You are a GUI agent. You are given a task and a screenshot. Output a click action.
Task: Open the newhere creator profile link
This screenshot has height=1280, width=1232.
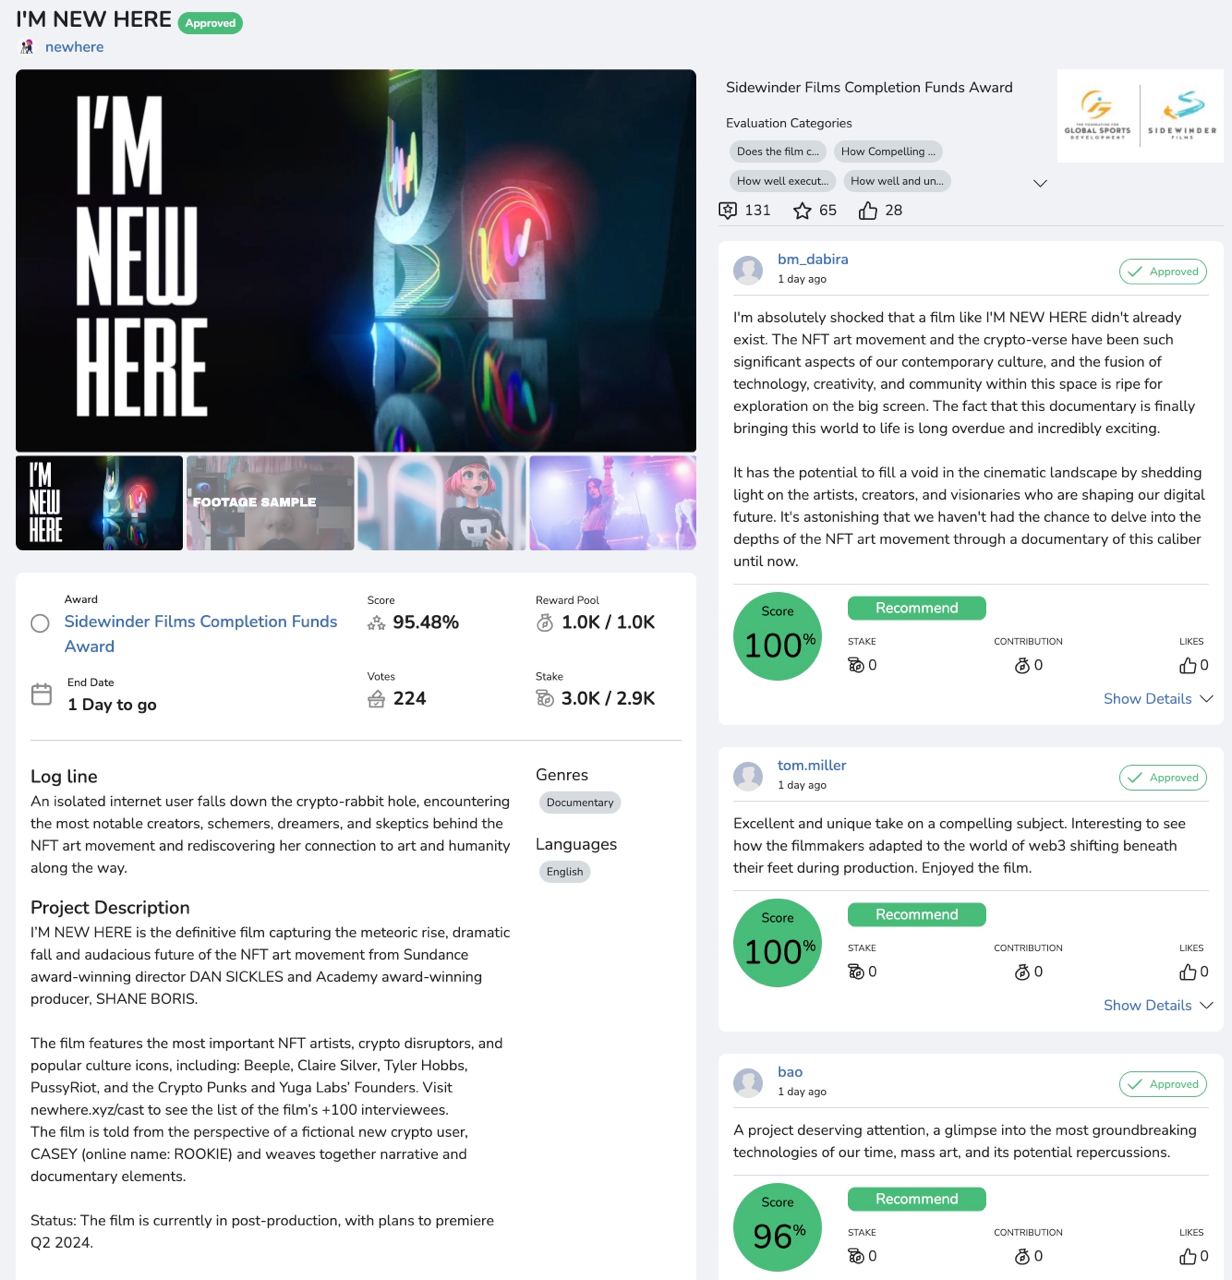[x=74, y=47]
